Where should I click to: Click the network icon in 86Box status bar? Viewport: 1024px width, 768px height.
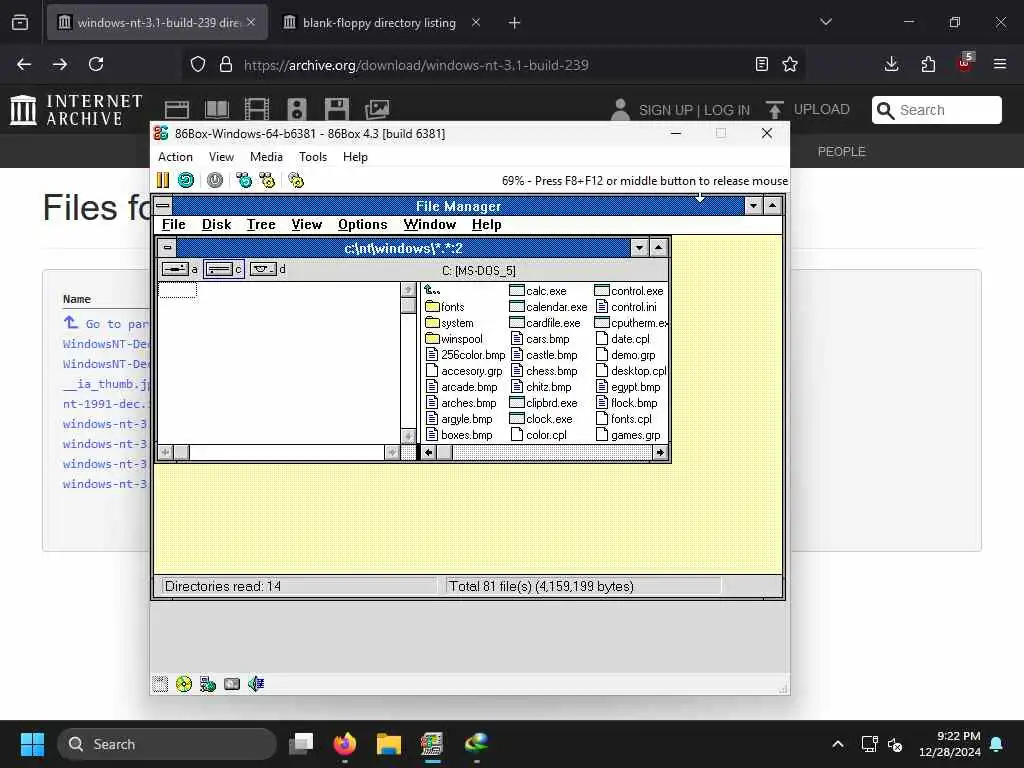tap(208, 684)
